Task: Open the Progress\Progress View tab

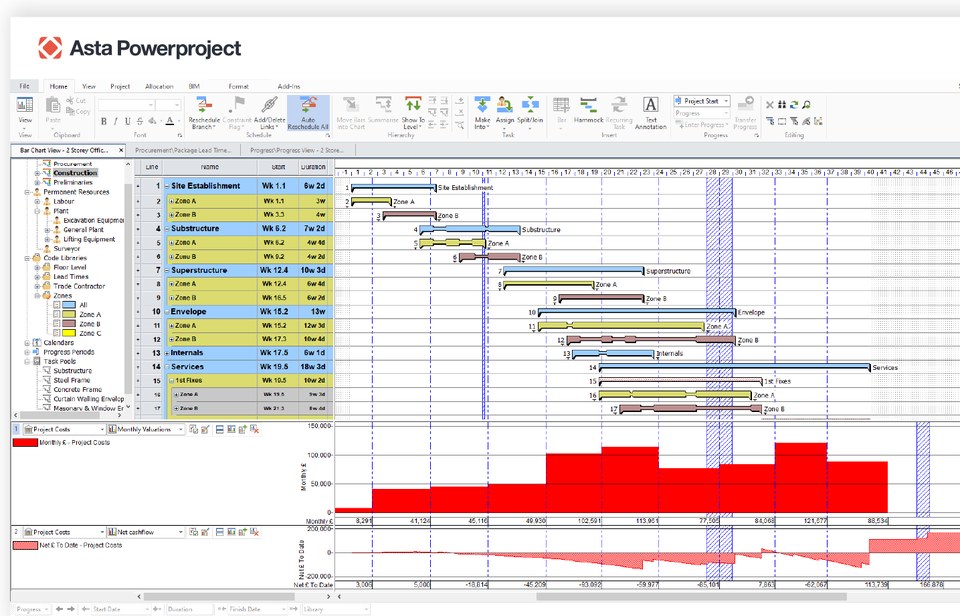Action: click(297, 150)
